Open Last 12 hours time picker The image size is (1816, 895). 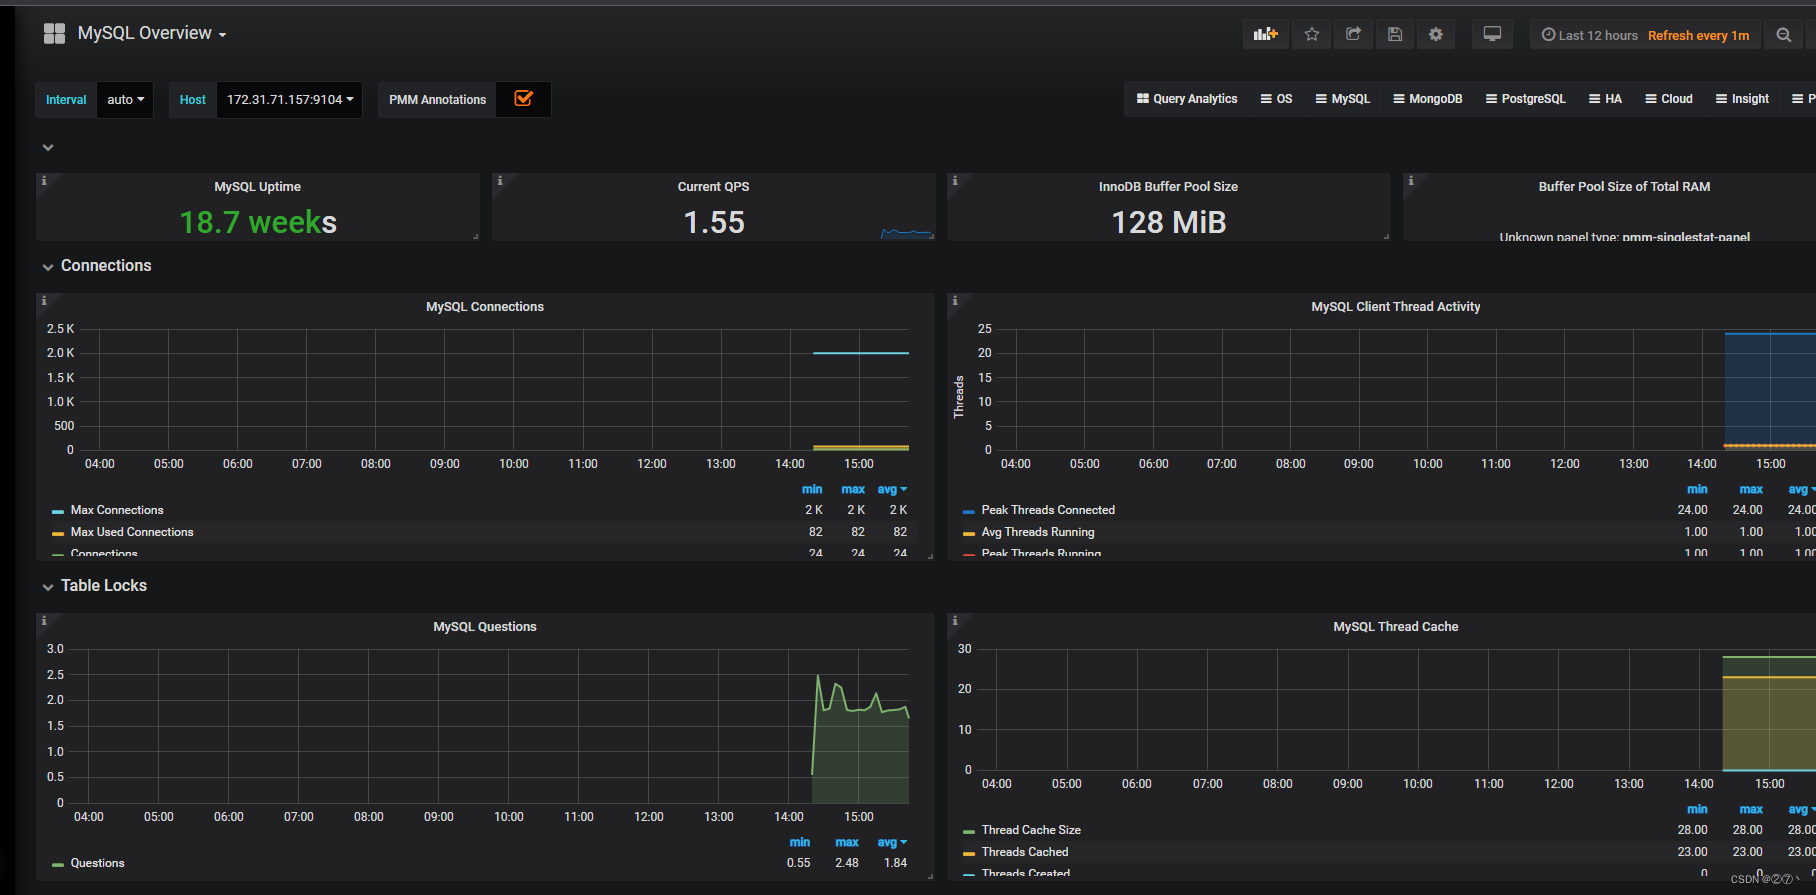coord(1645,35)
